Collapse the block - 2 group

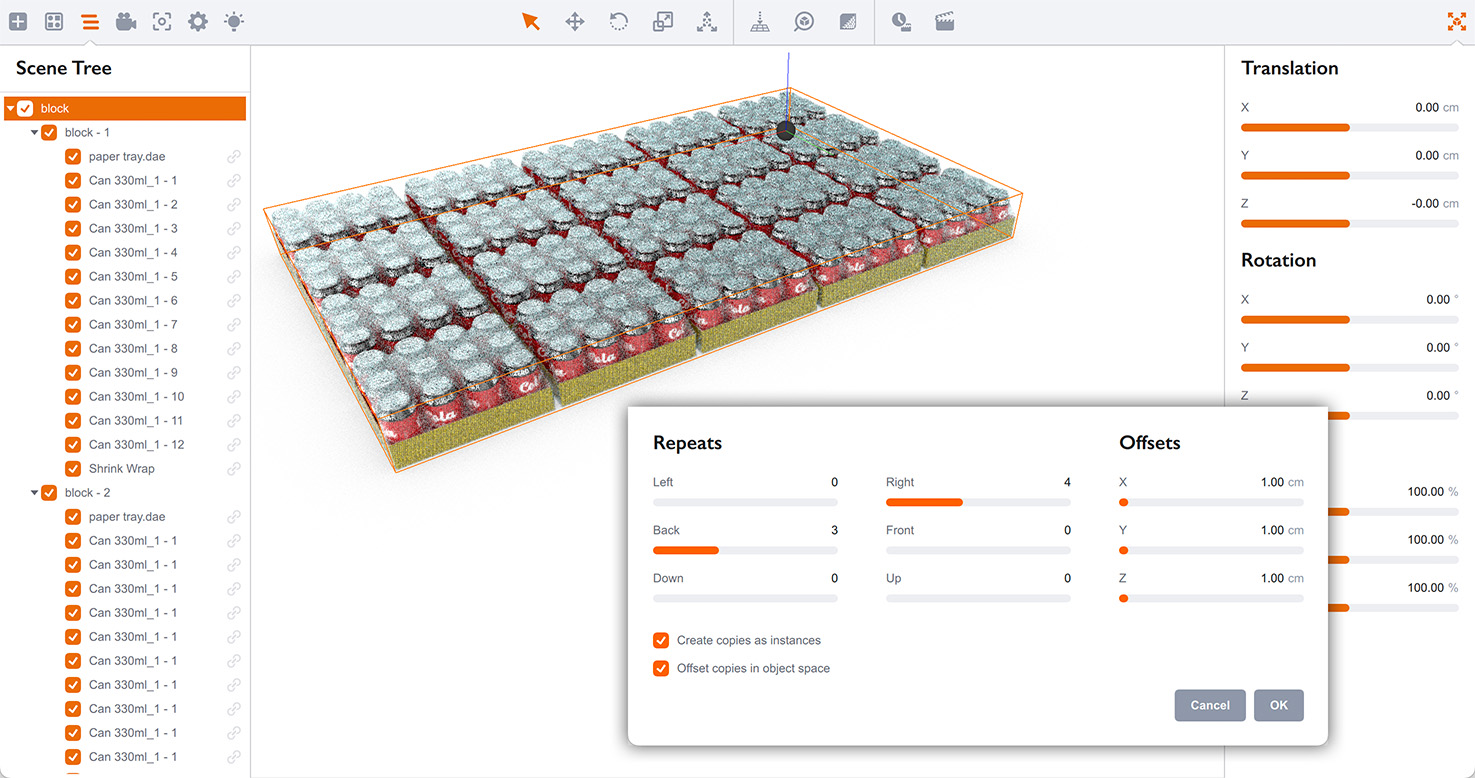click(x=34, y=492)
